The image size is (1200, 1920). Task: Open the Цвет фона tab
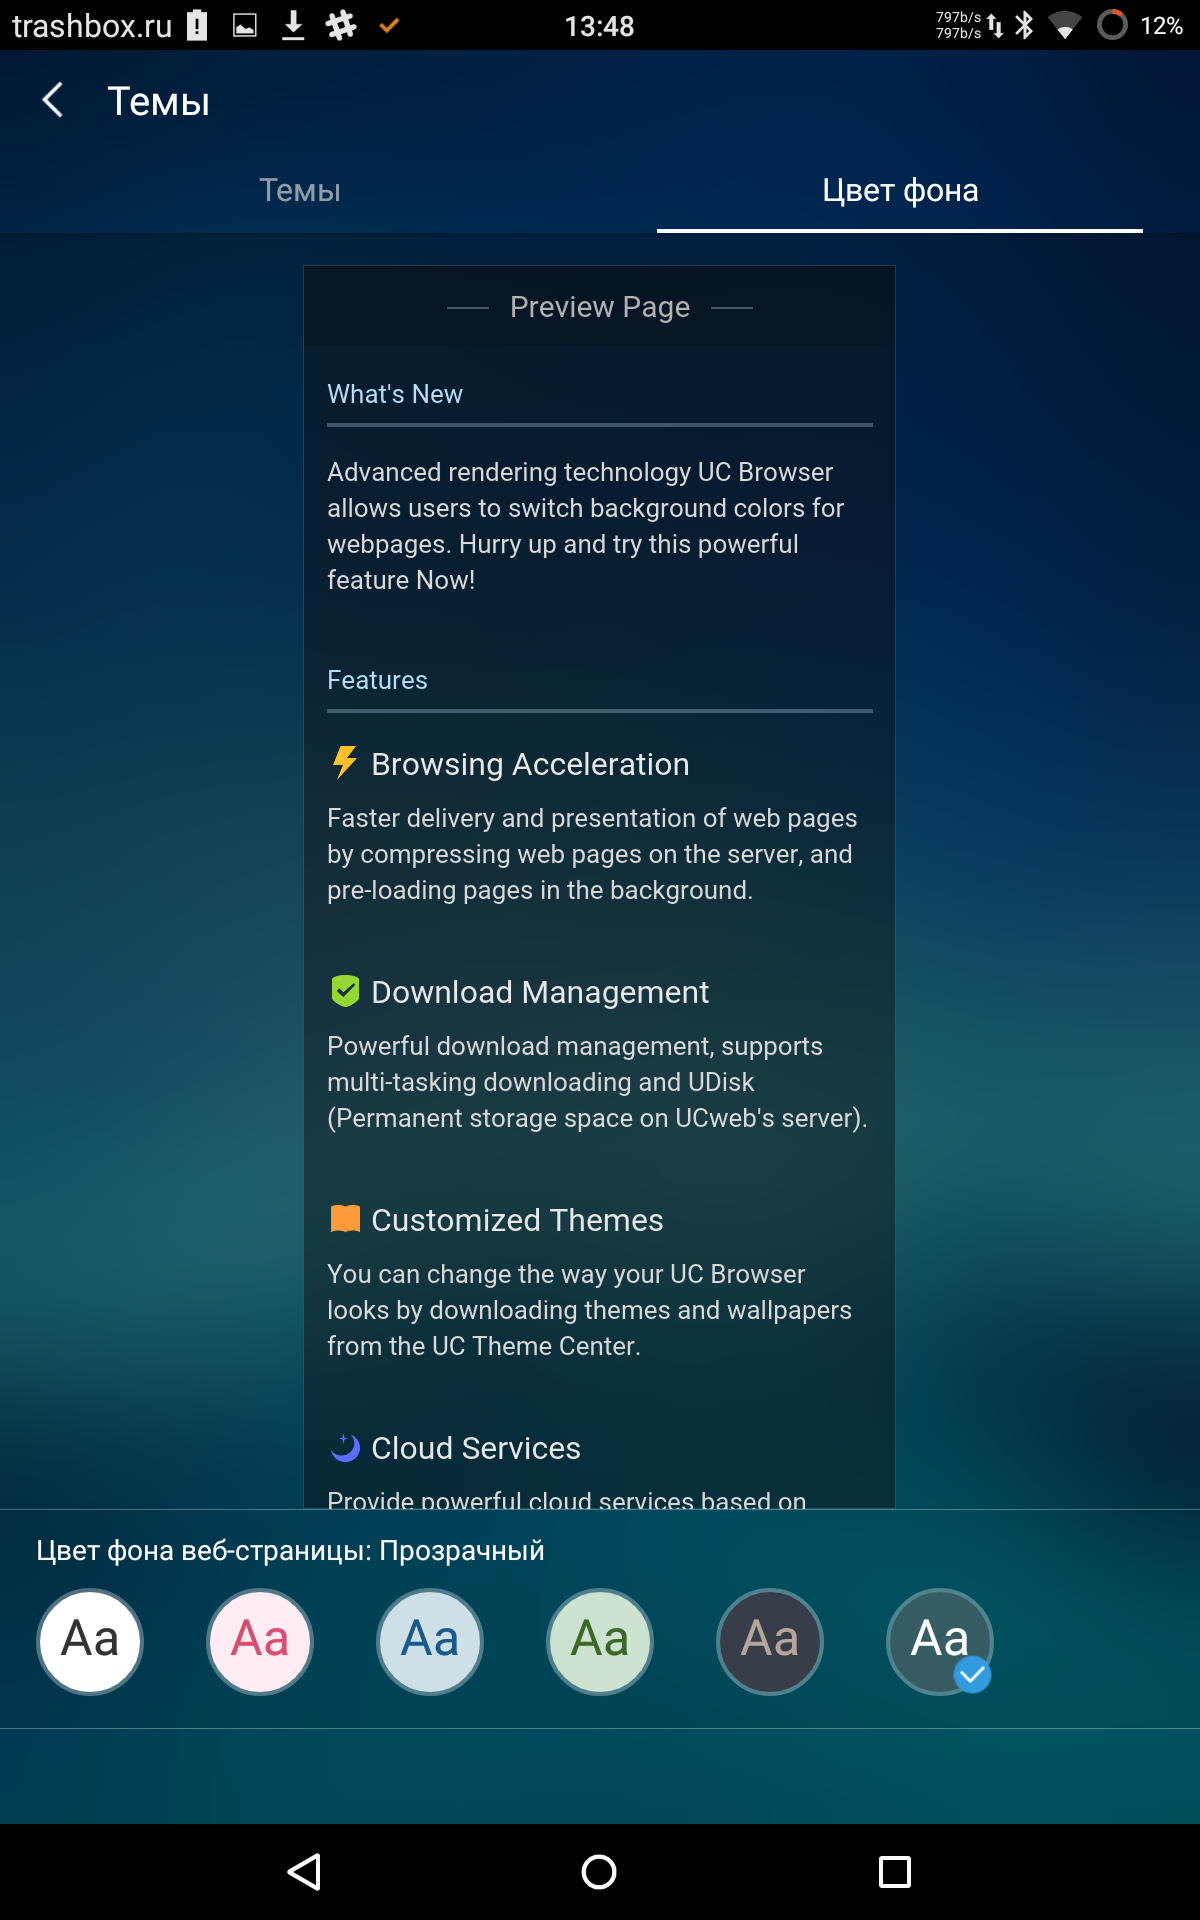coord(900,190)
